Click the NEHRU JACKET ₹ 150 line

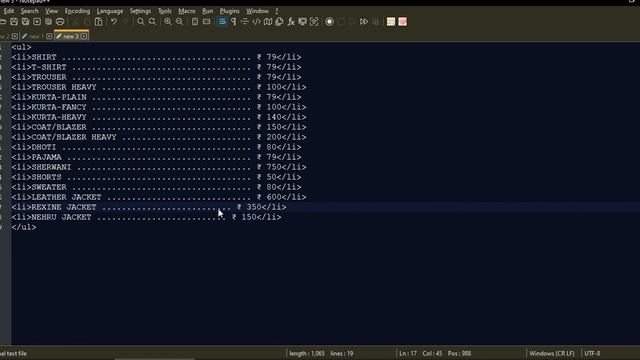pyautogui.click(x=147, y=217)
